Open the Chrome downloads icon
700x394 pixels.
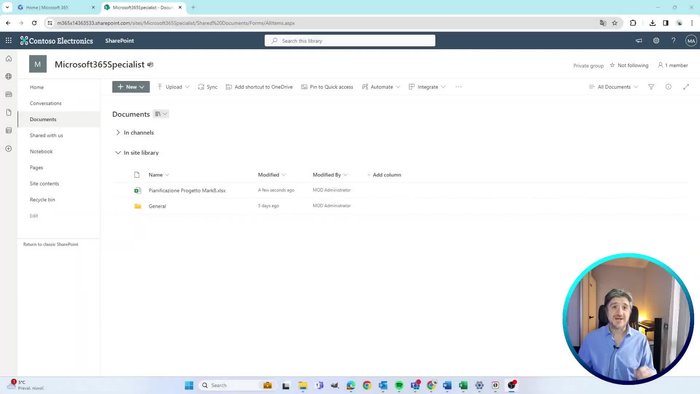tap(652, 23)
